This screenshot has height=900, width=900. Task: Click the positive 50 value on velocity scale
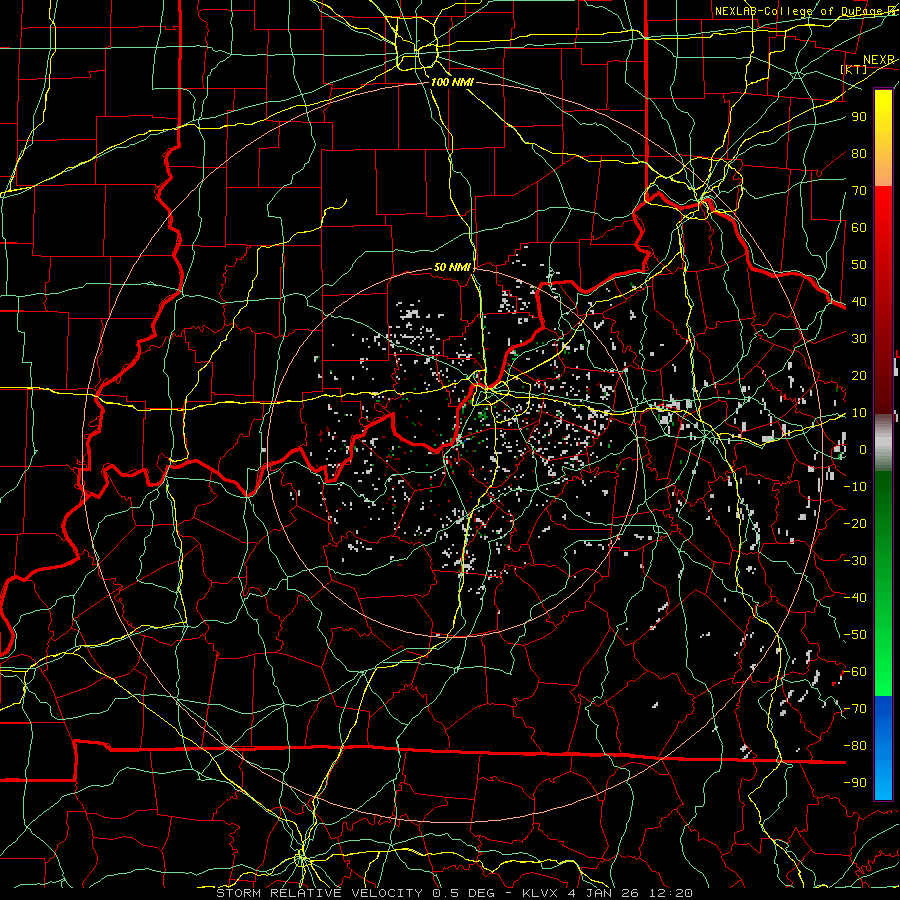click(859, 265)
